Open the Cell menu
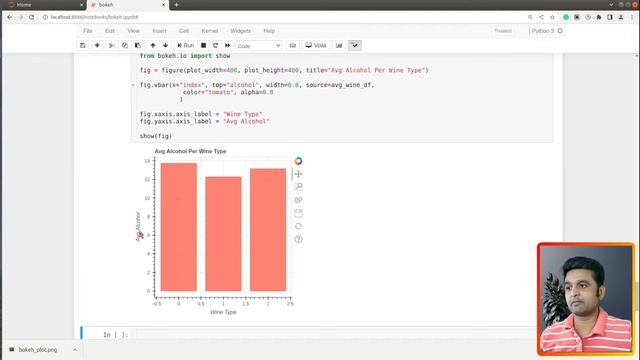Viewport: 640px width, 360px height. click(x=184, y=31)
